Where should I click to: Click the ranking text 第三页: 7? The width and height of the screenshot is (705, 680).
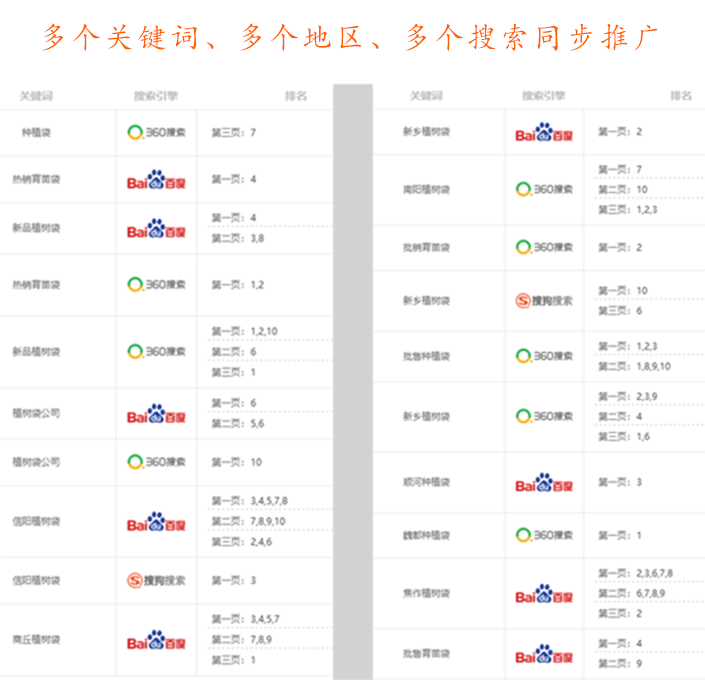(x=234, y=132)
